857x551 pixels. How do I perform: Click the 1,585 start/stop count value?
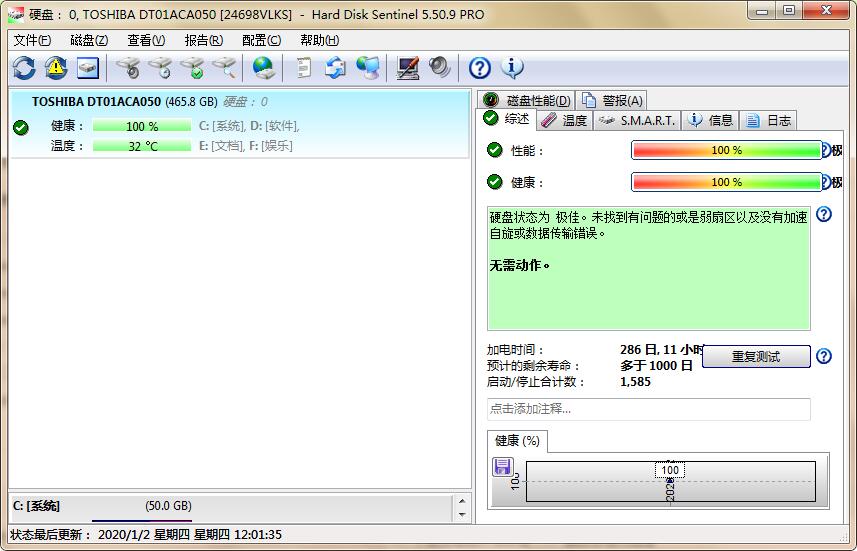coord(635,382)
